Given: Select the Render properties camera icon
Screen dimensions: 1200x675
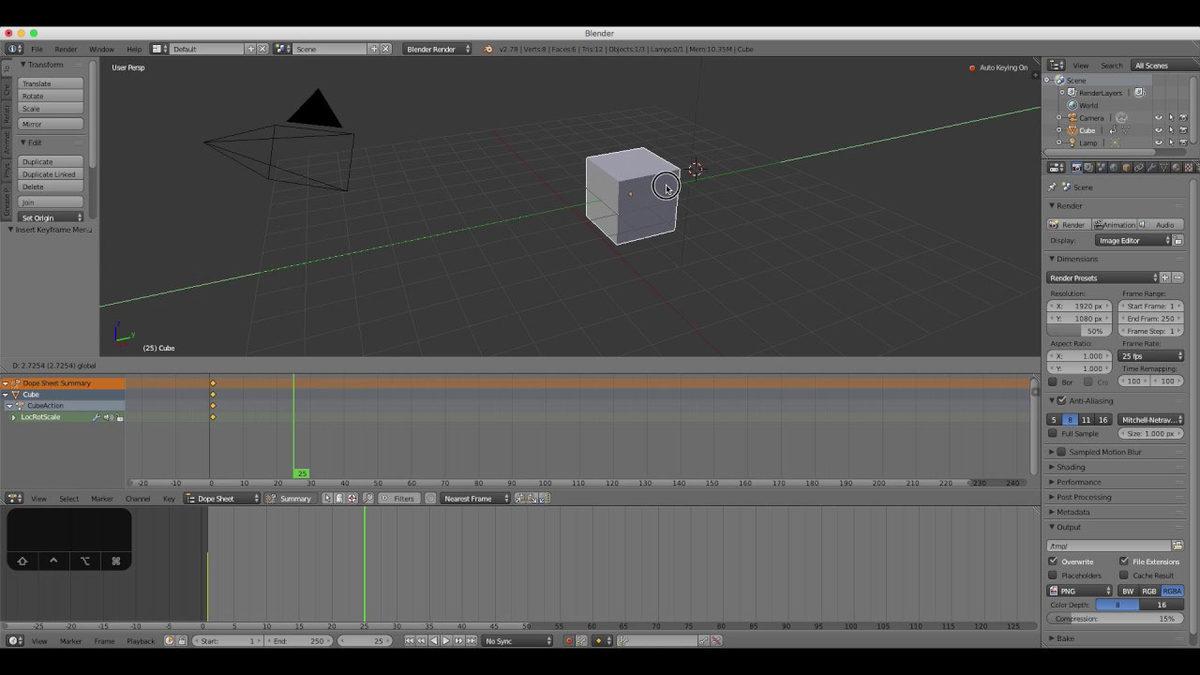Looking at the screenshot, I should point(1077,170).
